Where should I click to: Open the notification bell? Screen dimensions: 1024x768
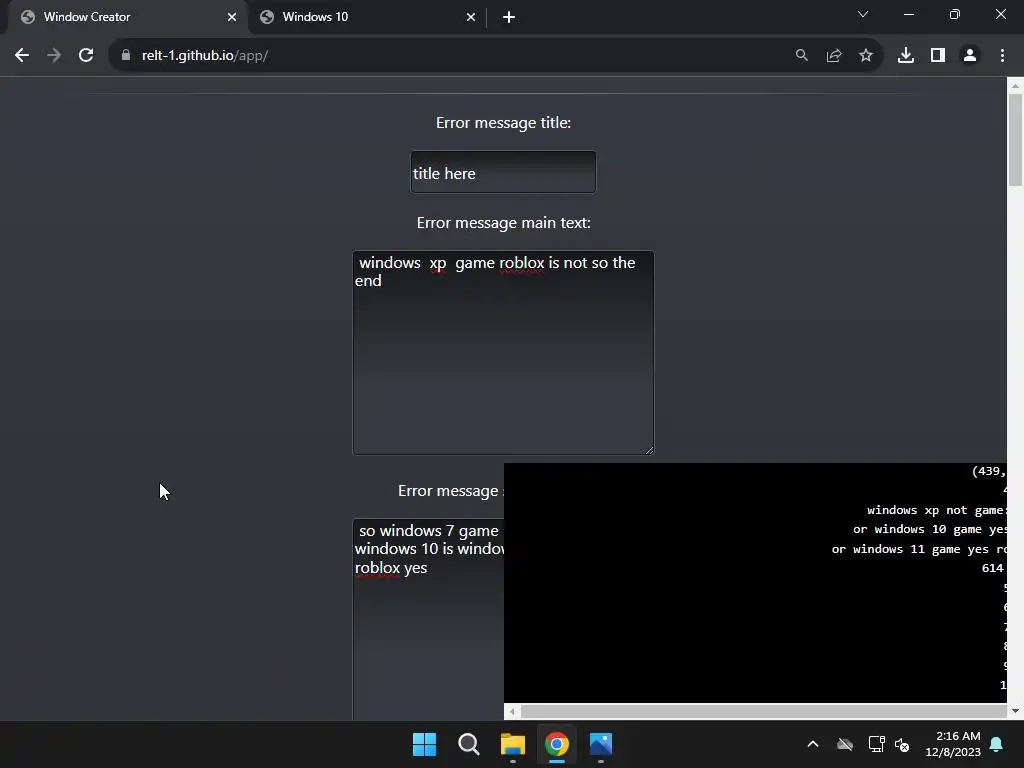(x=997, y=744)
